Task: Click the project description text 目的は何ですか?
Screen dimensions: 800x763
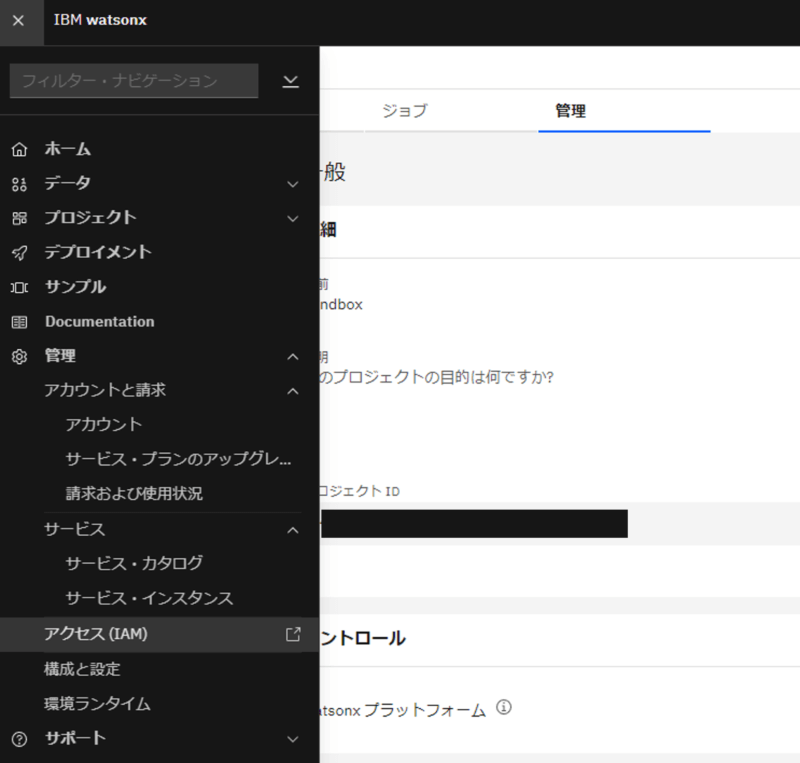Action: [497, 378]
